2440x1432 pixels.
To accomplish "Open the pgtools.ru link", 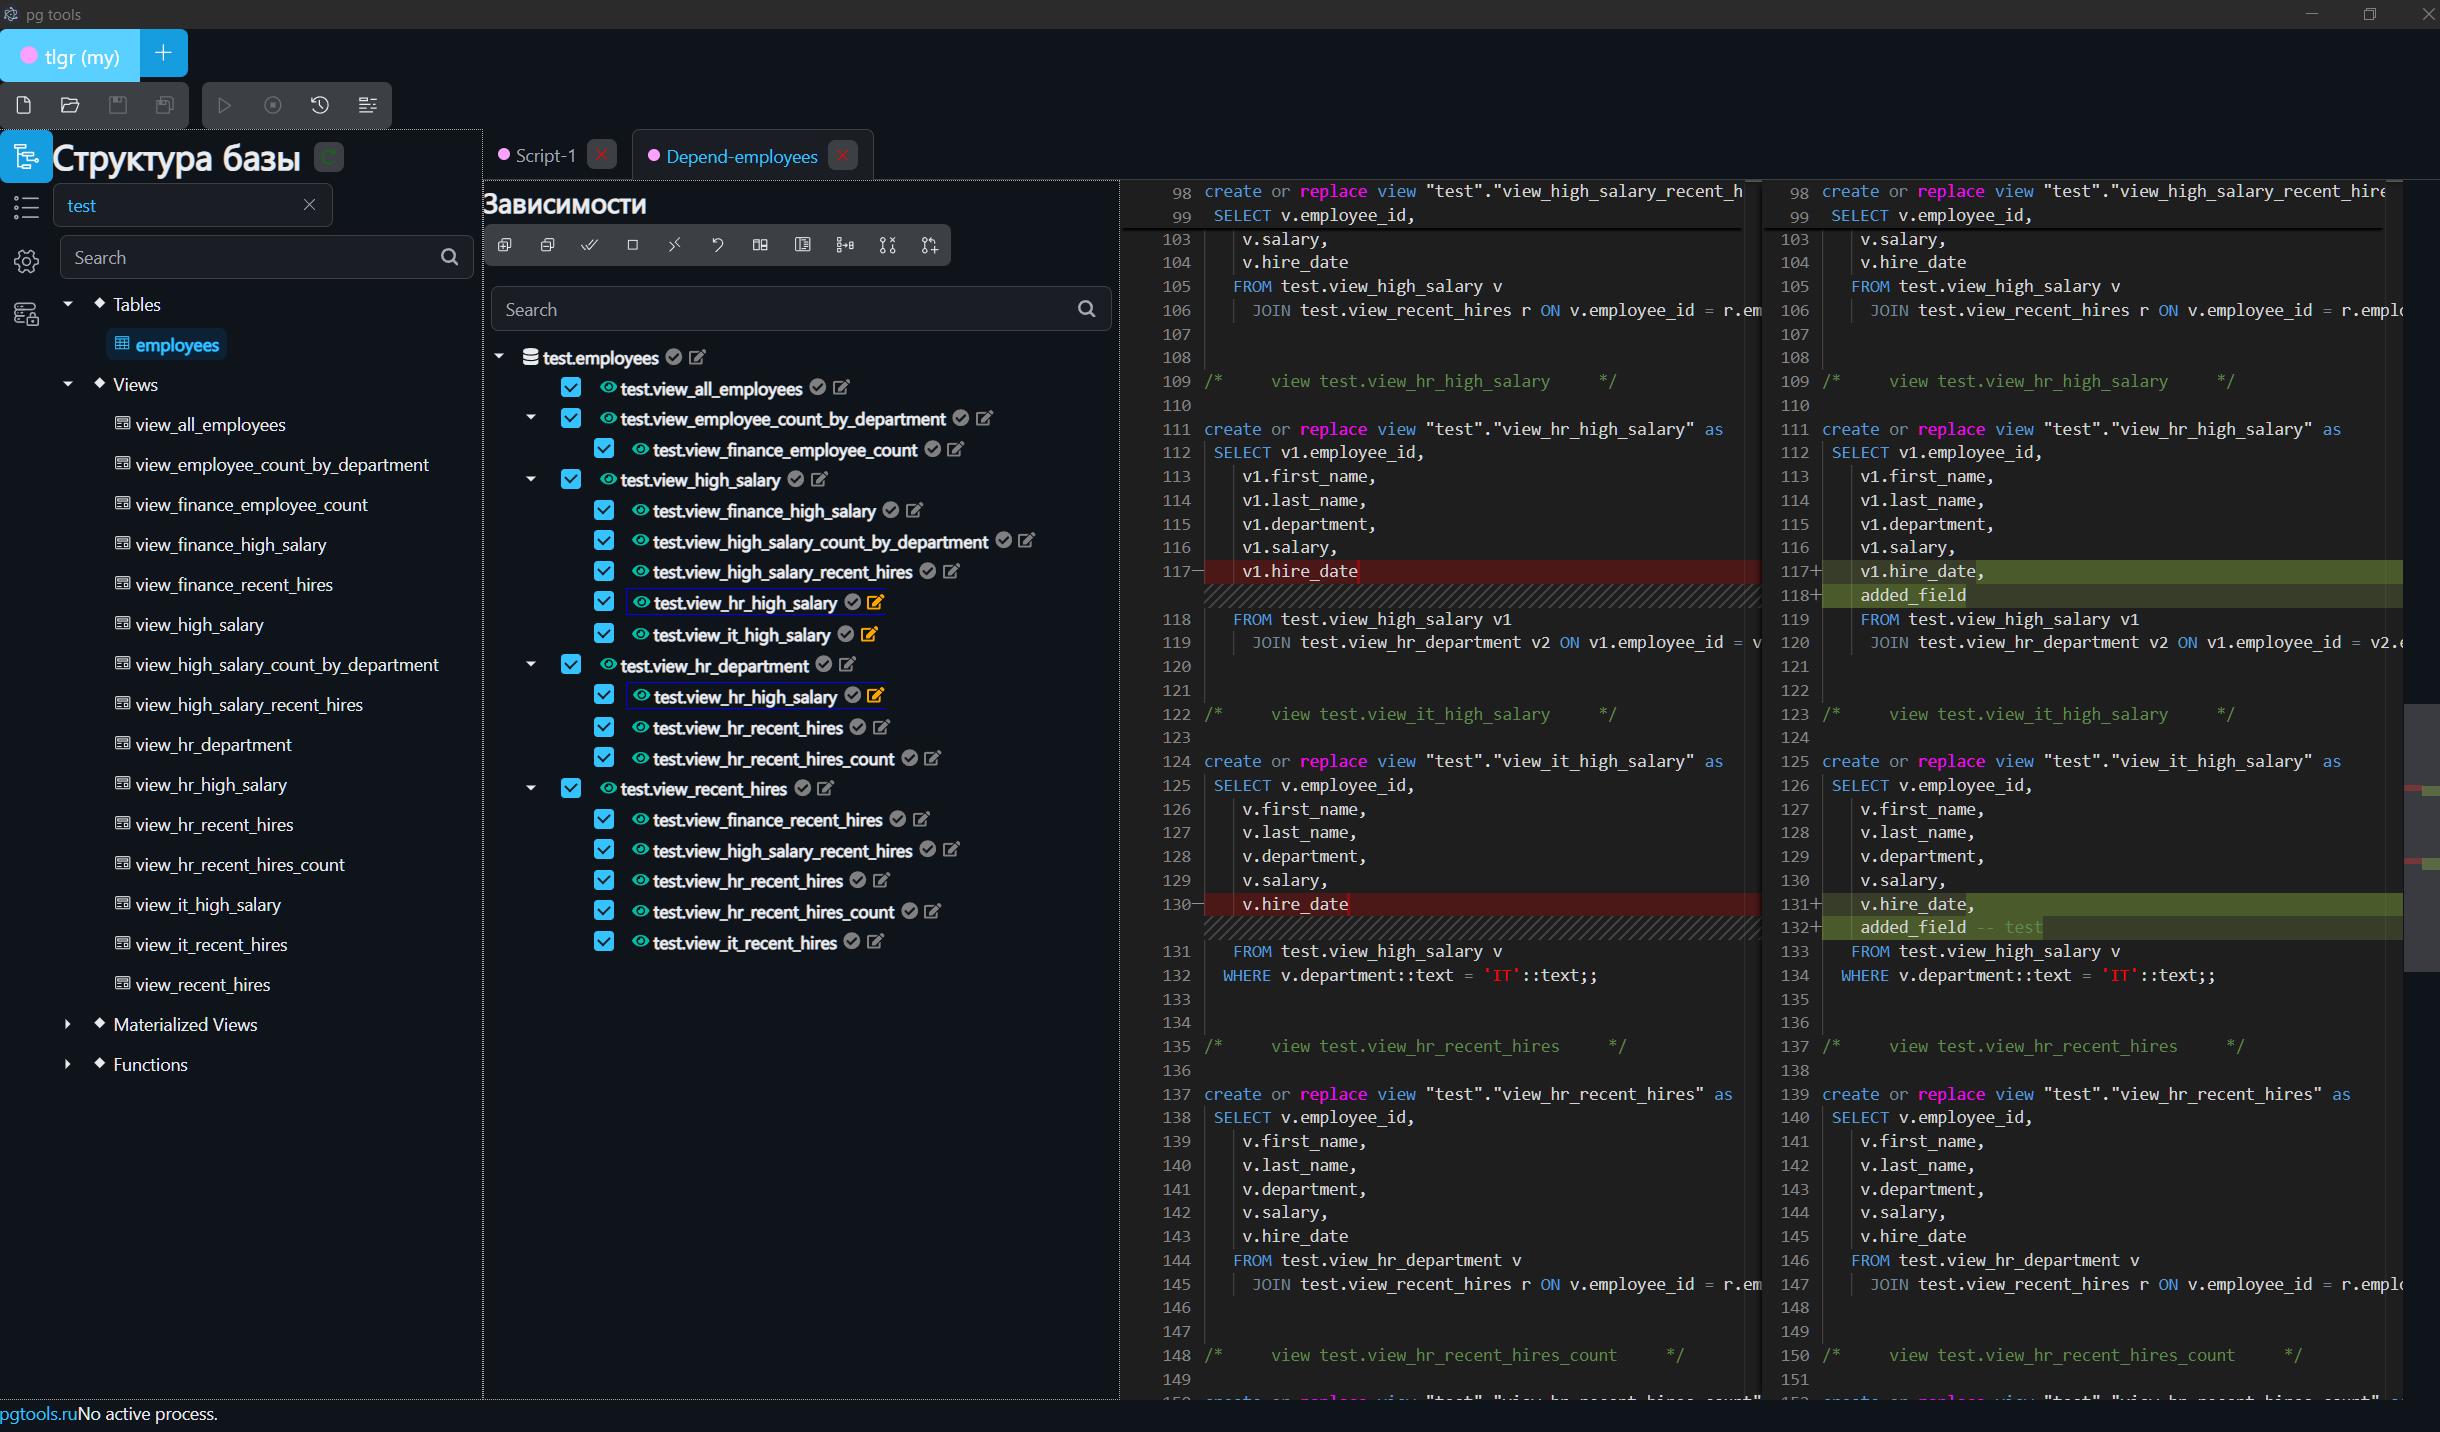I will tap(38, 1414).
